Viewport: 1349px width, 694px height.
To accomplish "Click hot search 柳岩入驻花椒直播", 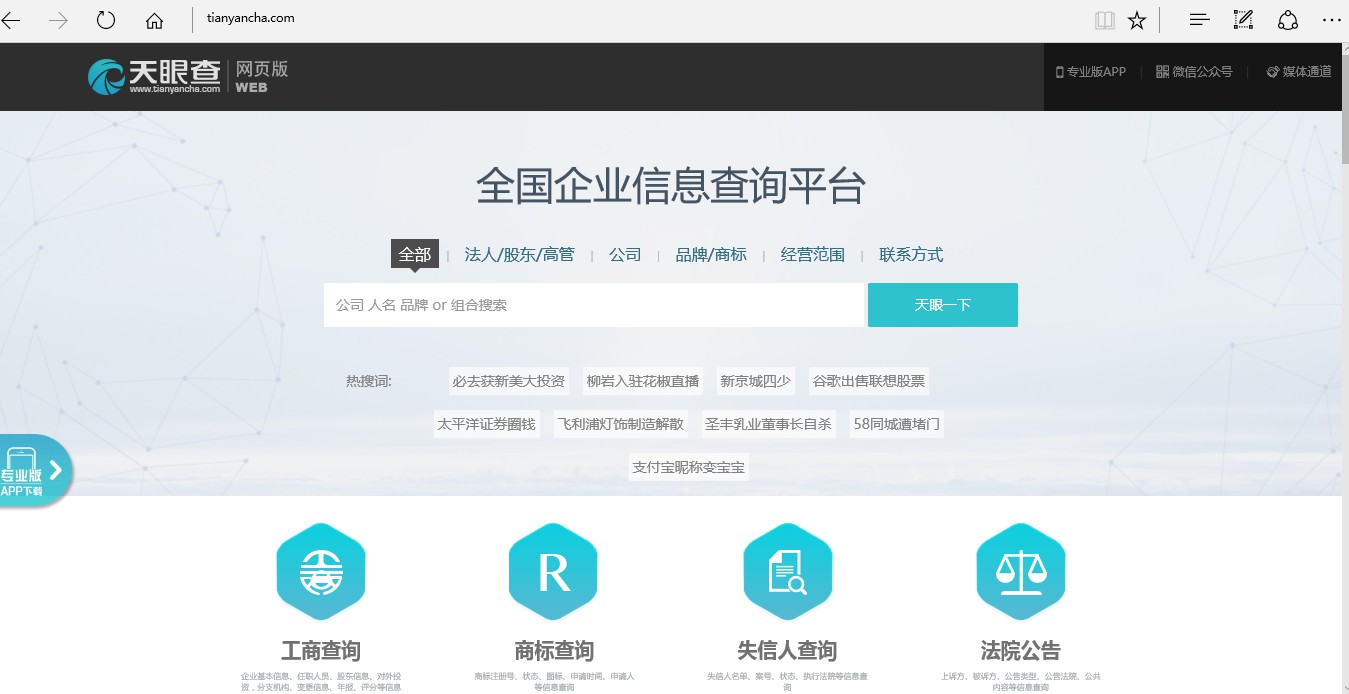I will pyautogui.click(x=643, y=381).
